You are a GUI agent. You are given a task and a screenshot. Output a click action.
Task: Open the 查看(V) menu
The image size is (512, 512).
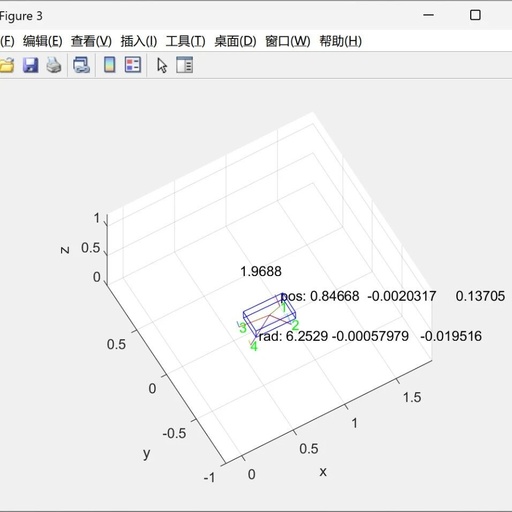coord(91,41)
